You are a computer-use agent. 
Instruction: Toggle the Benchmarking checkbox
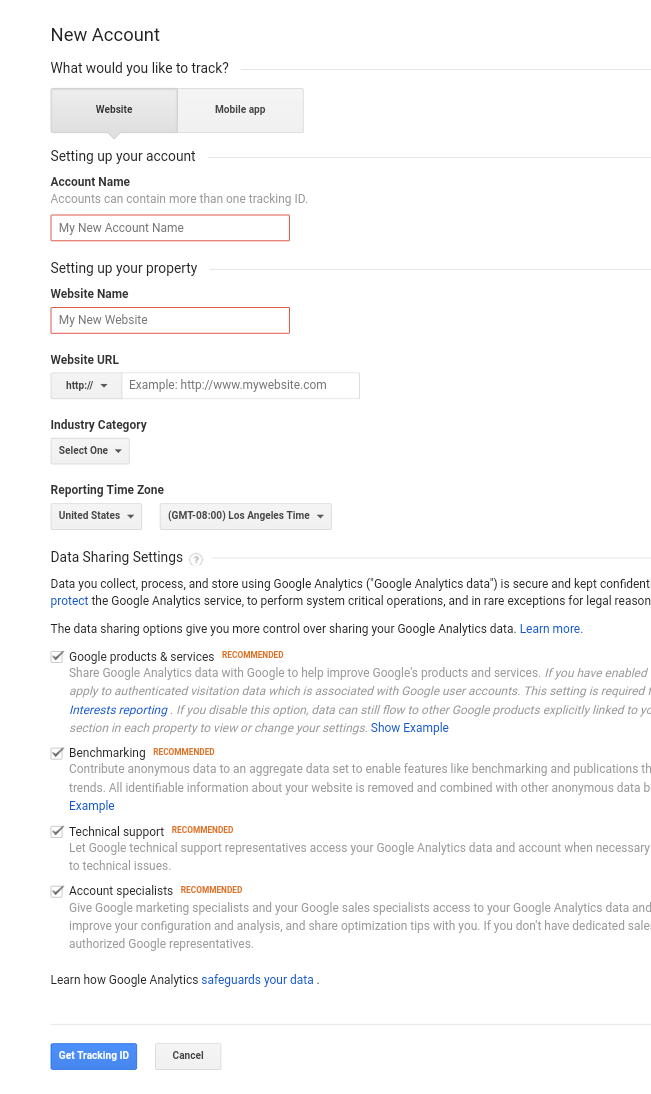pos(57,753)
